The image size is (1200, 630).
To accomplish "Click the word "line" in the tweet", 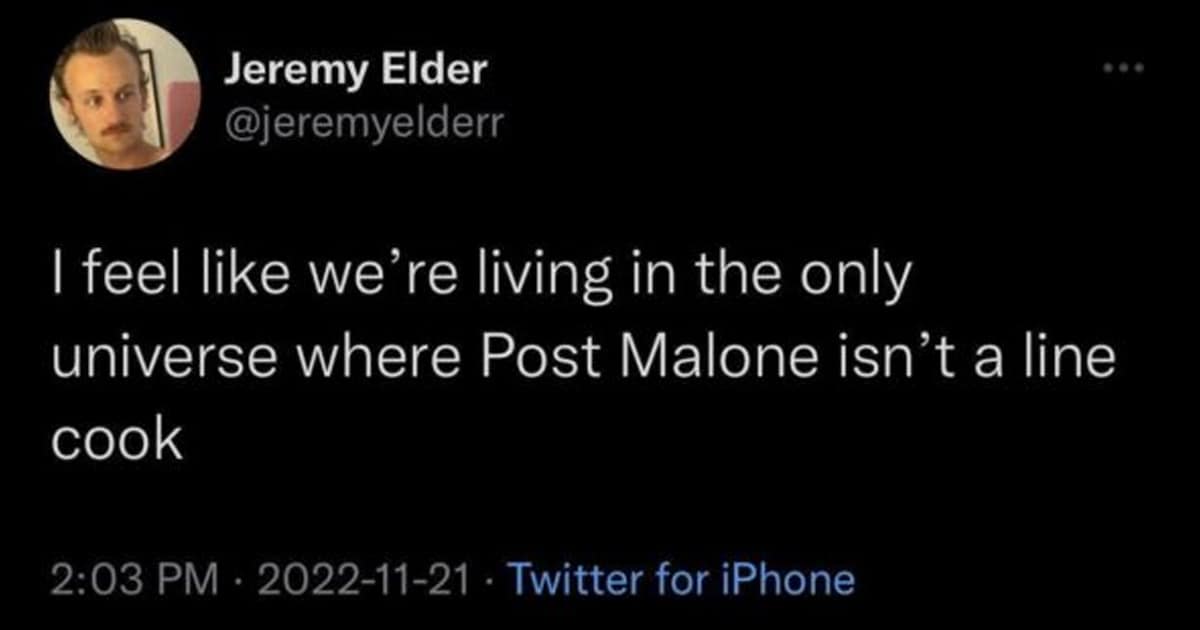I will pos(1074,357).
